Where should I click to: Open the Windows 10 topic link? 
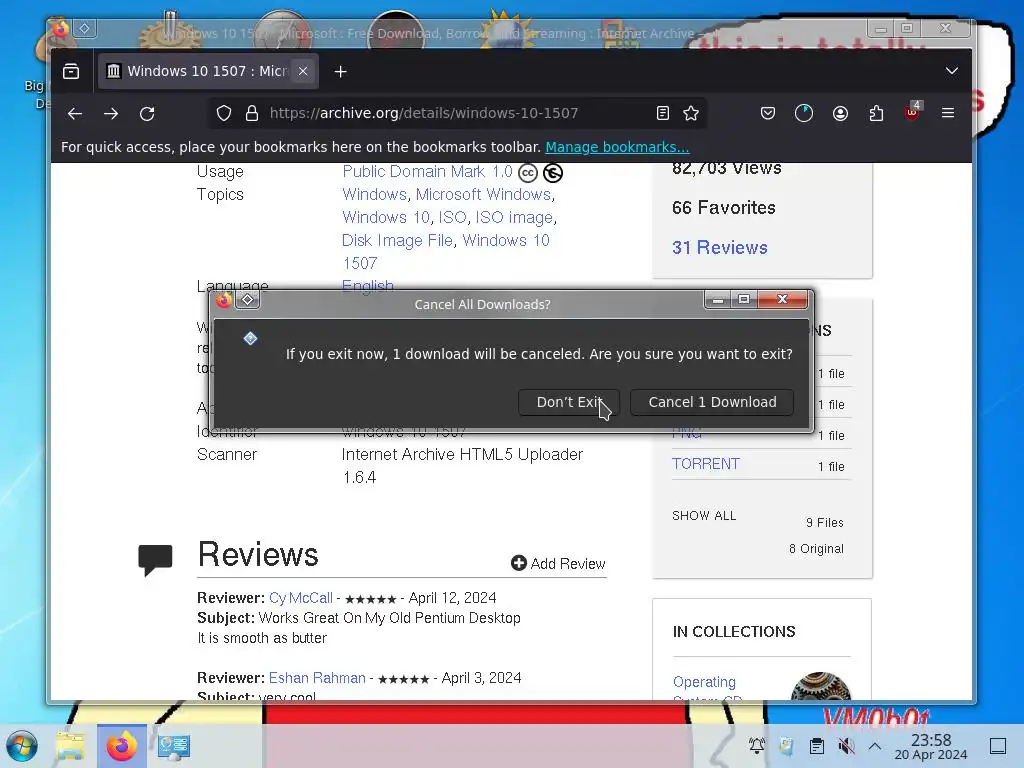click(x=385, y=217)
